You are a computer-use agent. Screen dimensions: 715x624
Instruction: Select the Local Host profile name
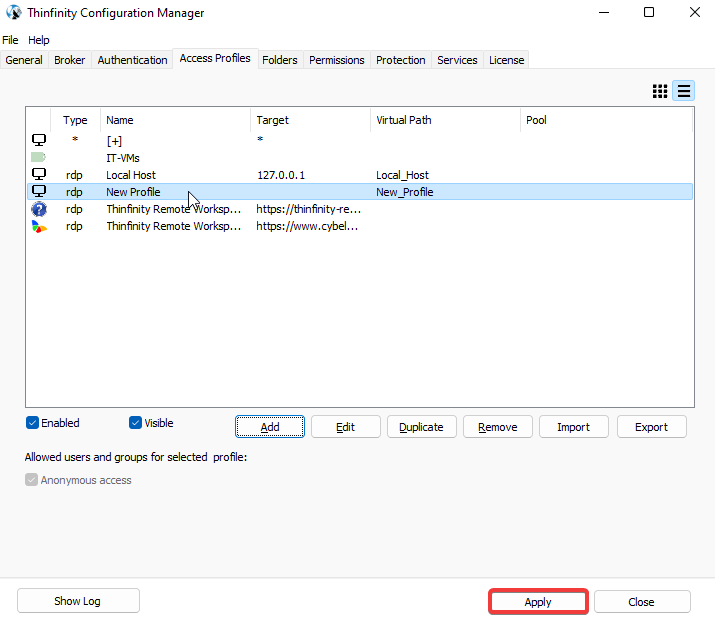click(131, 175)
